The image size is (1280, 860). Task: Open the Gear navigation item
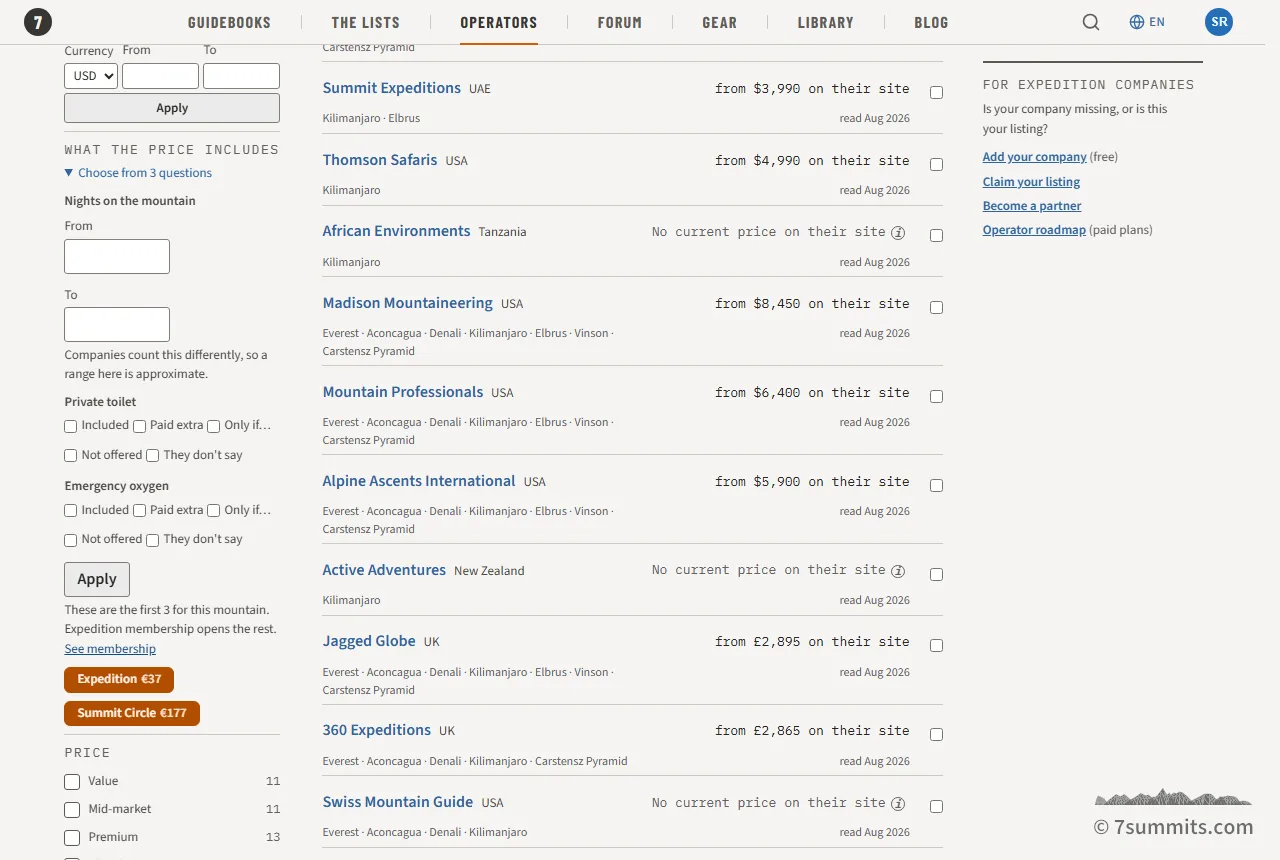720,22
